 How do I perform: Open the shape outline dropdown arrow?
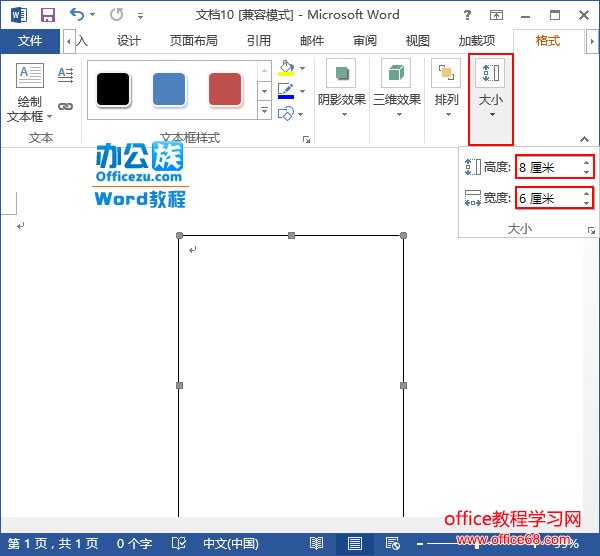pyautogui.click(x=302, y=91)
